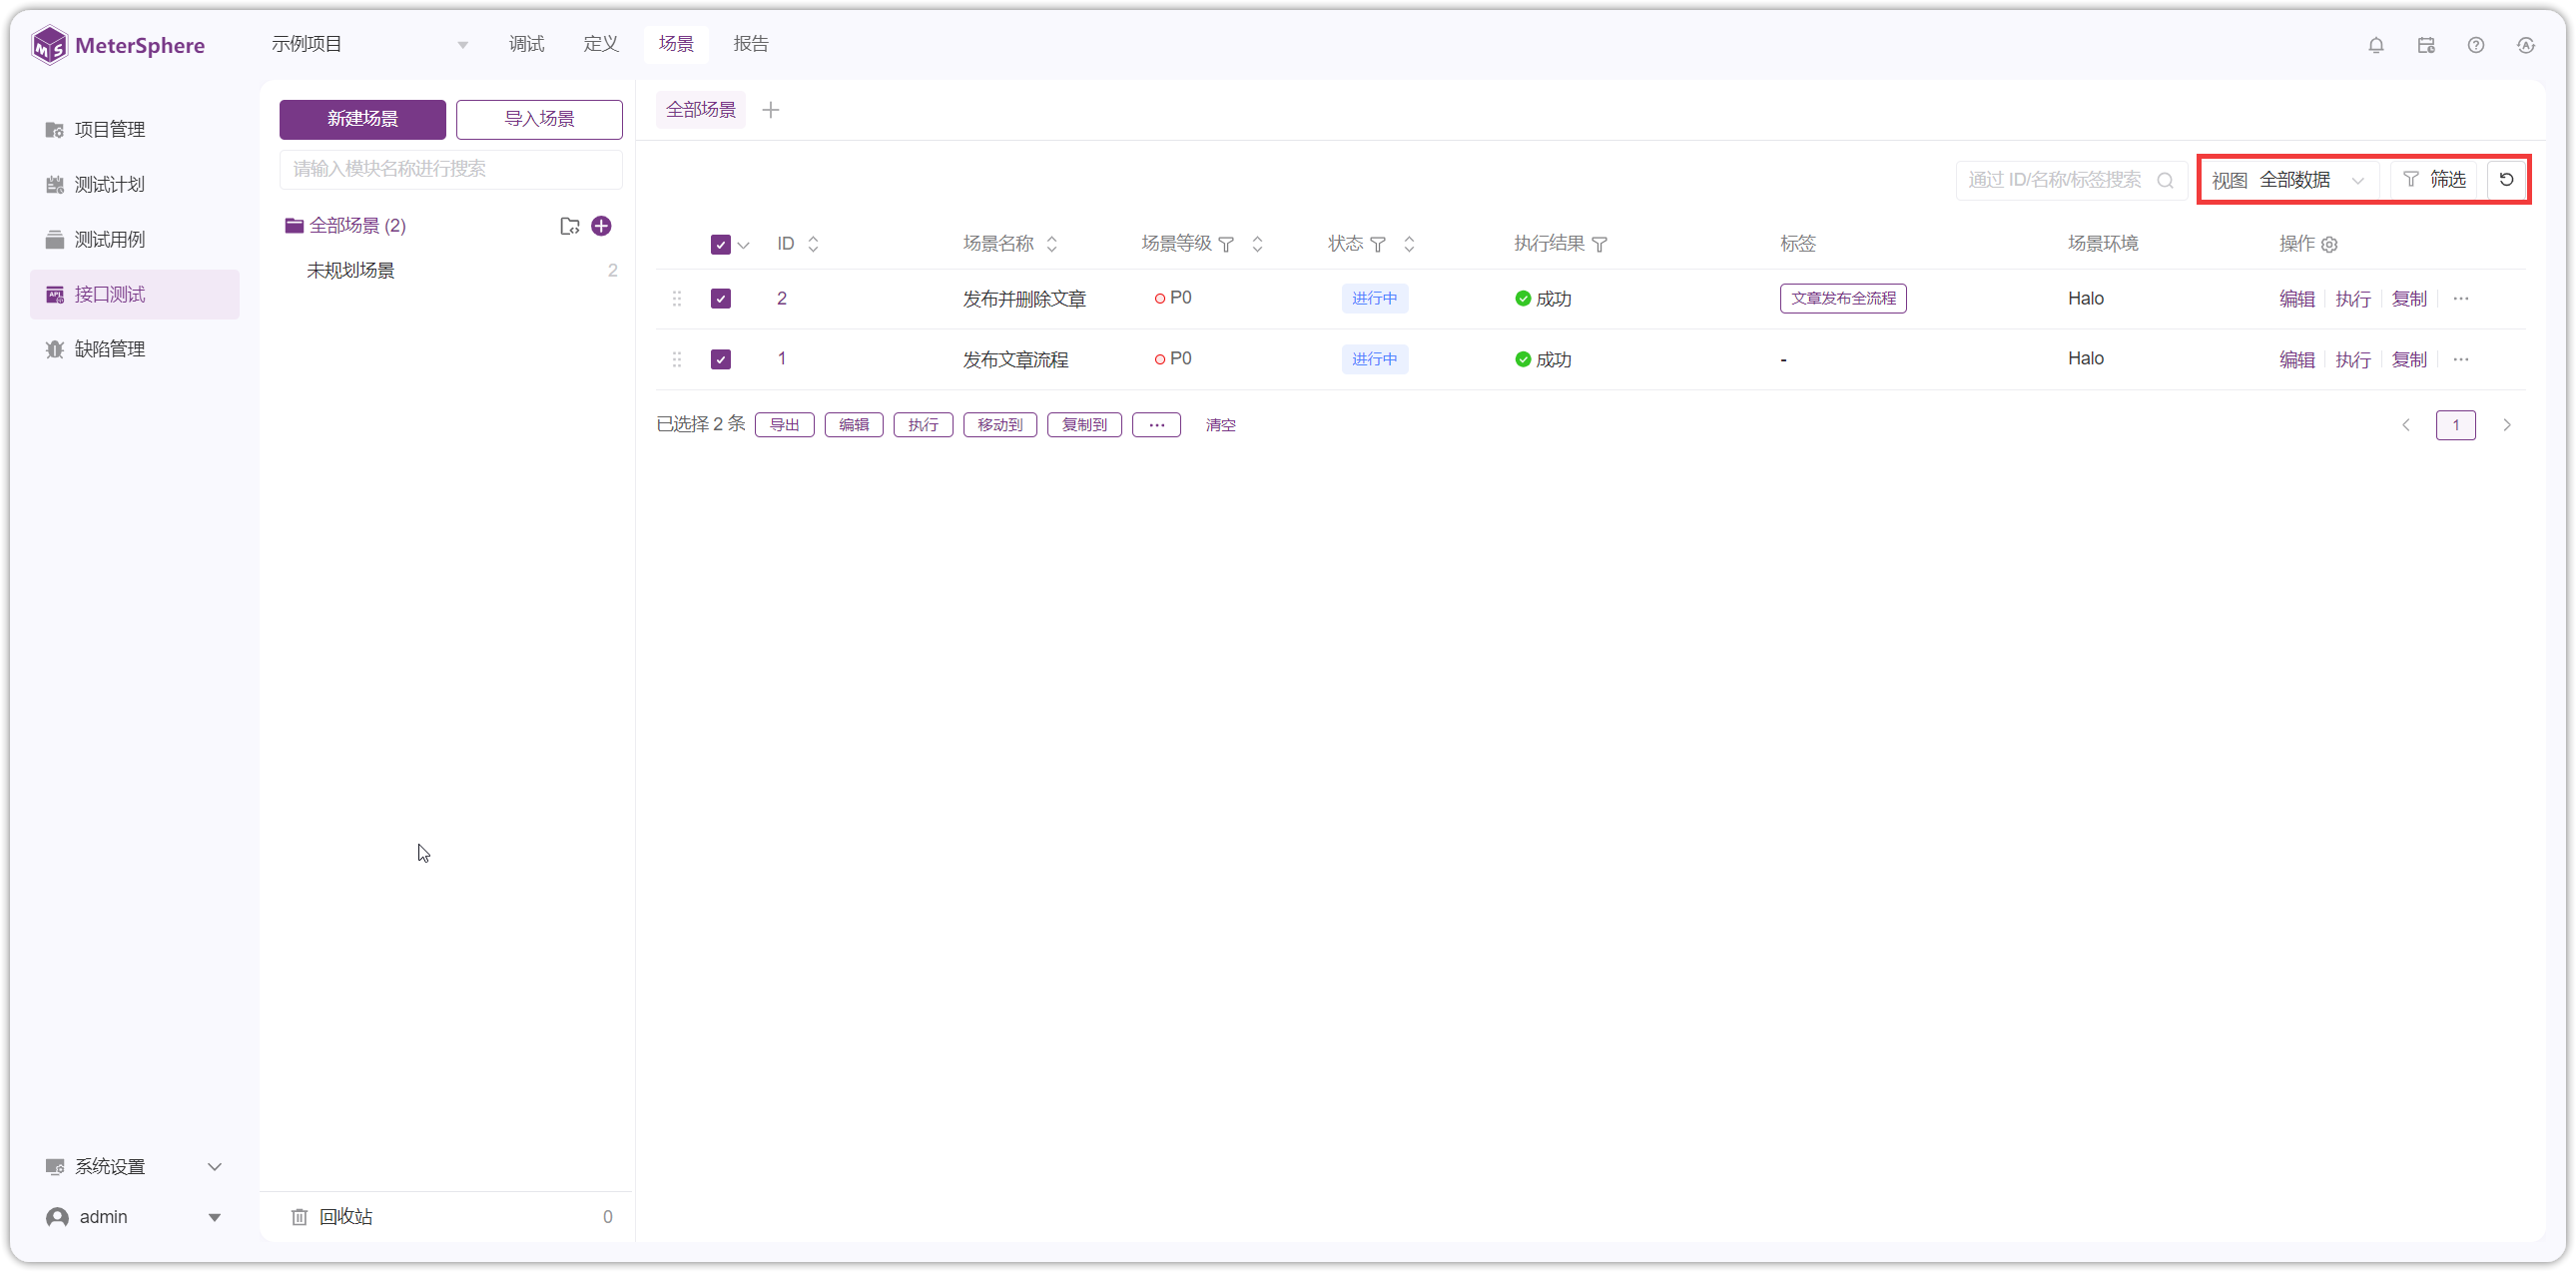Open 测试计划 in the sidebar
The image size is (2576, 1272).
coord(134,185)
